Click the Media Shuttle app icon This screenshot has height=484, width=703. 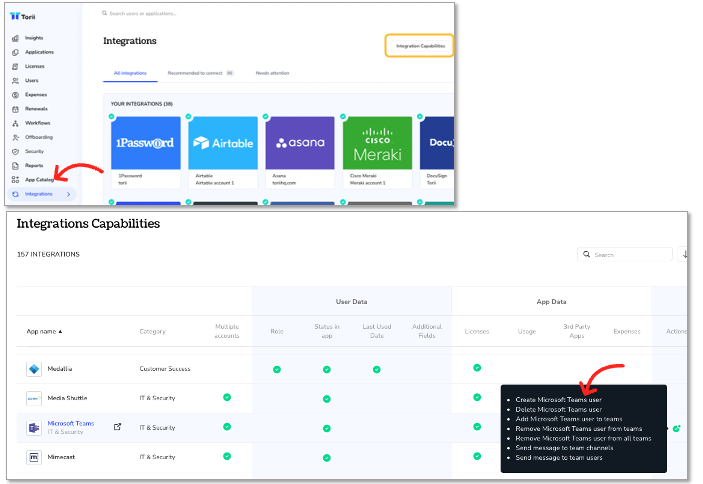[x=34, y=398]
